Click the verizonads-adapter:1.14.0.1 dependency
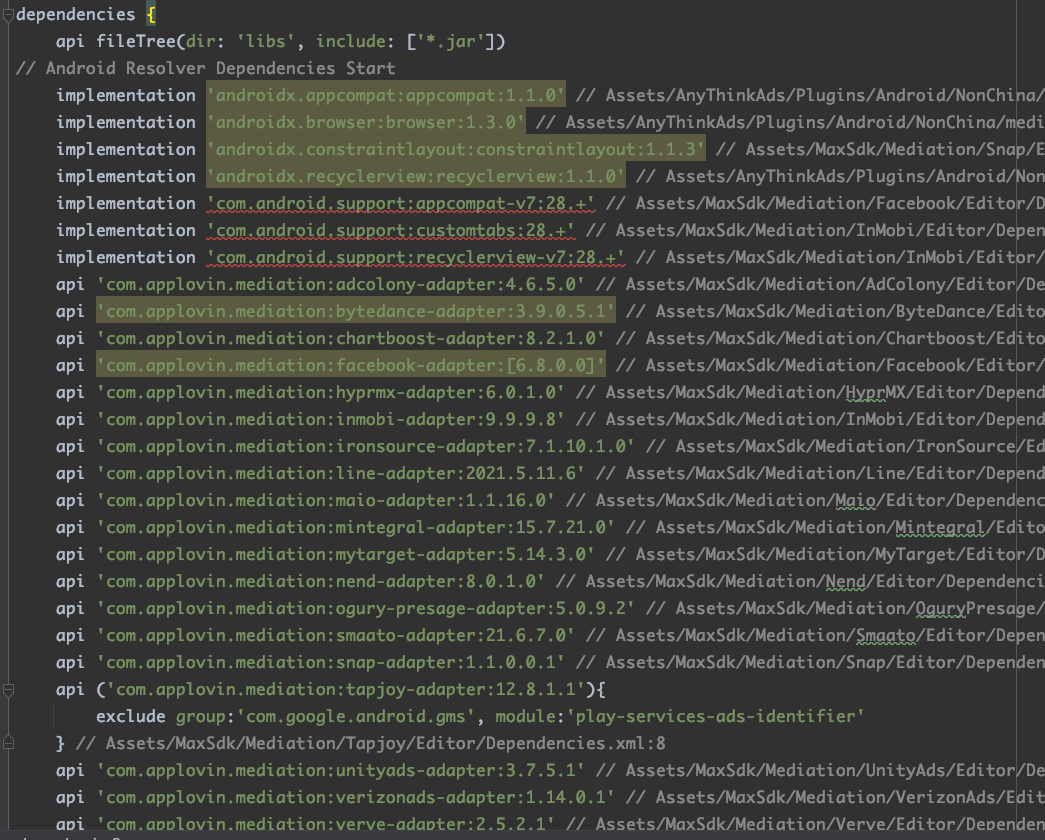Screen dimensions: 1045x840 pyautogui.click(x=356, y=797)
